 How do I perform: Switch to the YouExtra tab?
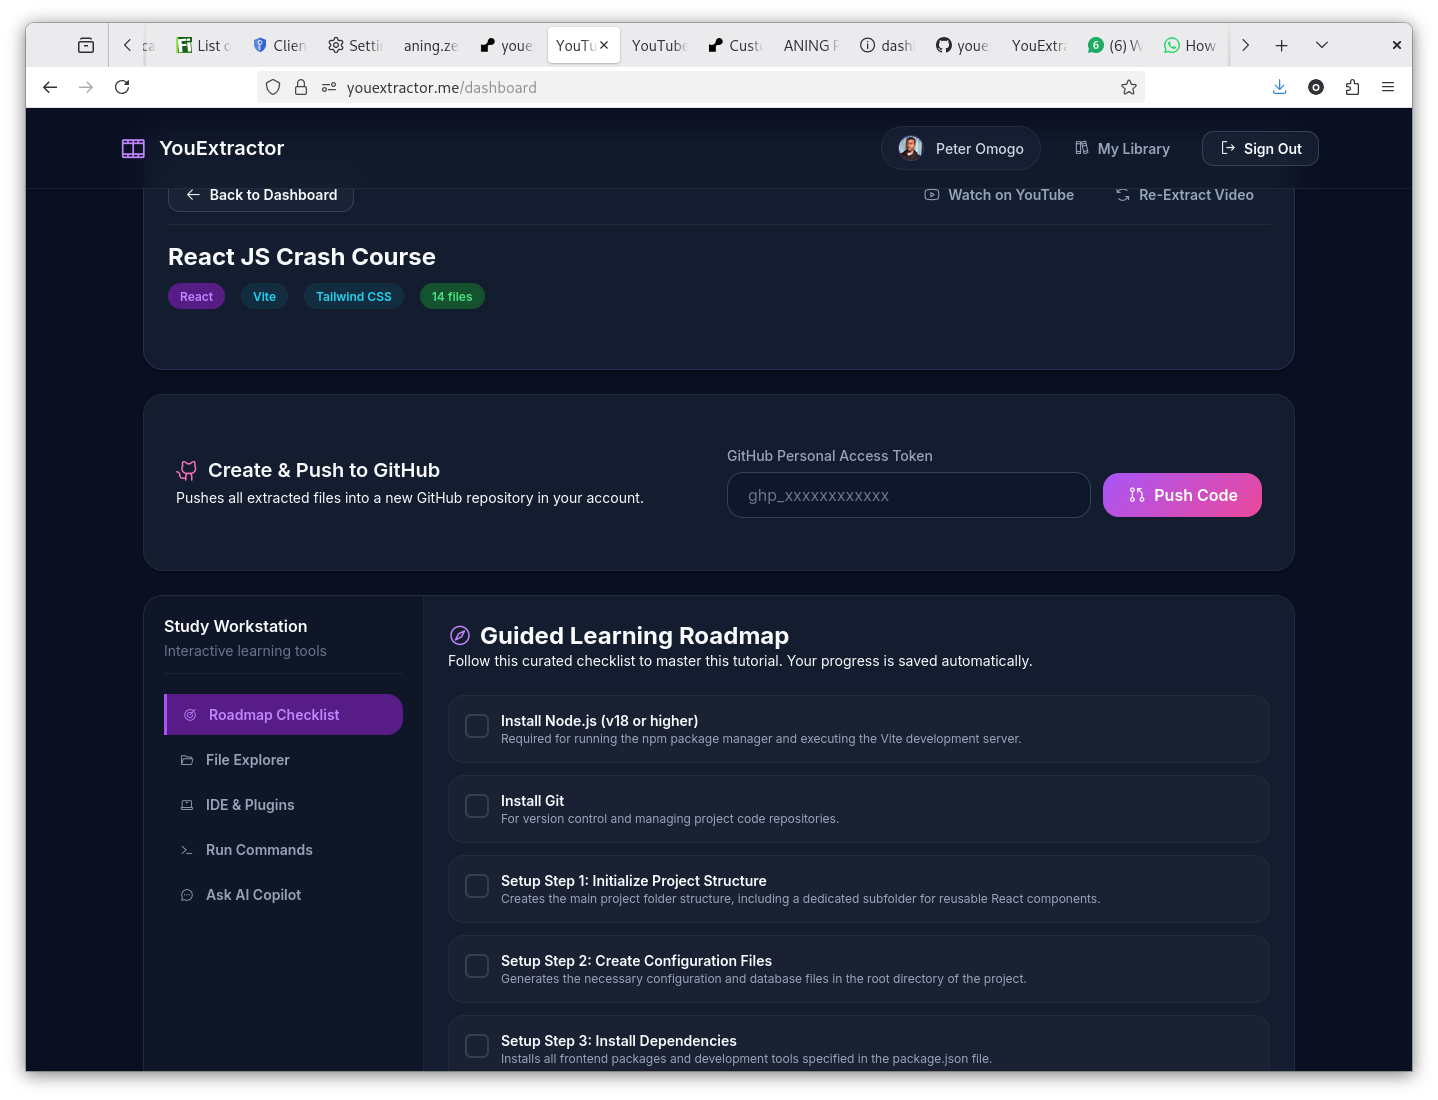(1039, 46)
